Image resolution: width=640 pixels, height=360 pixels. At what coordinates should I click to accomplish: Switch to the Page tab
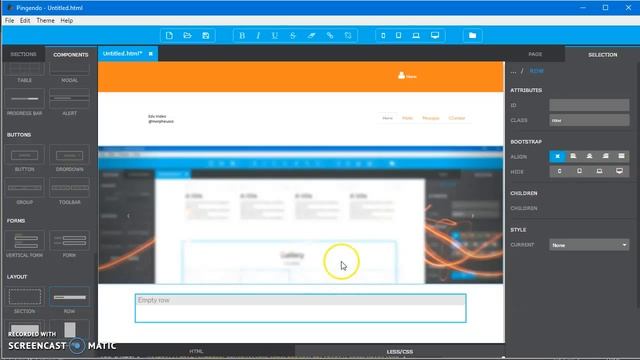[x=535, y=54]
